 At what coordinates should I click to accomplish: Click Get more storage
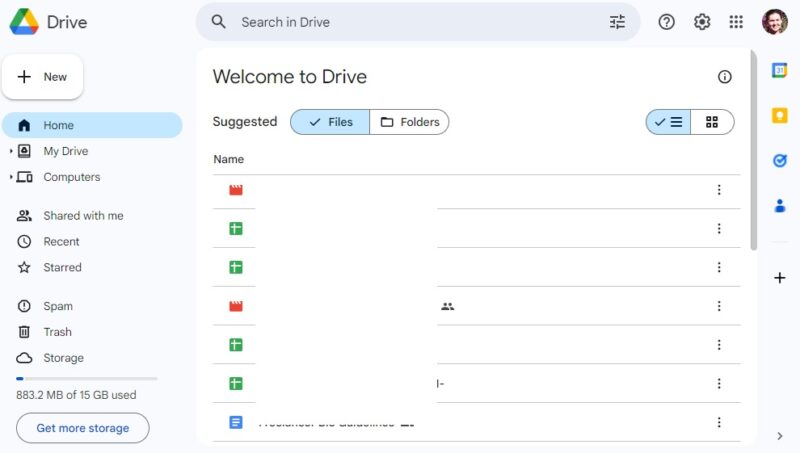pos(83,428)
